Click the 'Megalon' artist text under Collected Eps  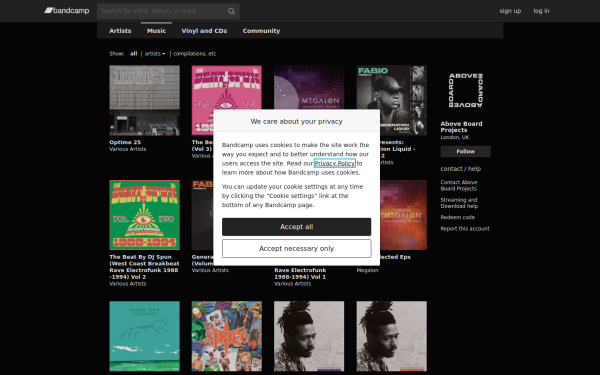[x=367, y=270]
